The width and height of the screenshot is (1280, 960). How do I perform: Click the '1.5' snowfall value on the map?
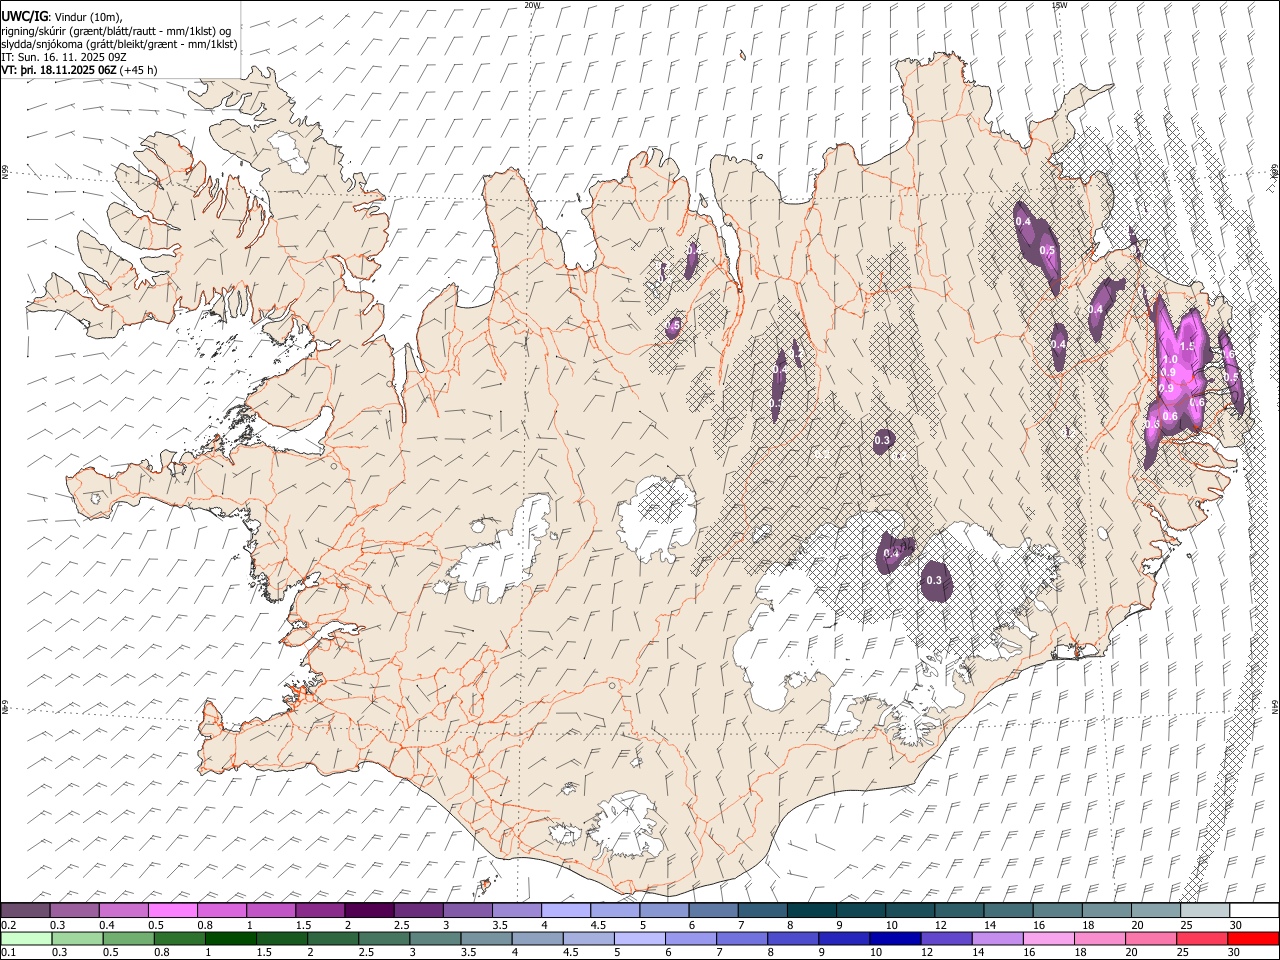pyautogui.click(x=1187, y=346)
